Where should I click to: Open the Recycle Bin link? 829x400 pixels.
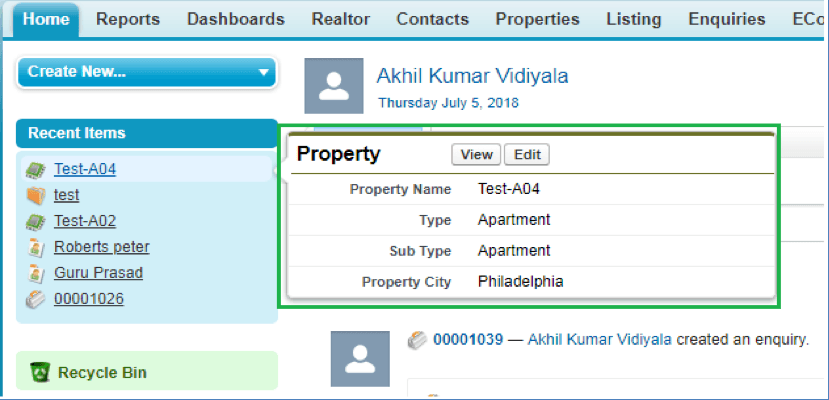[x=102, y=373]
